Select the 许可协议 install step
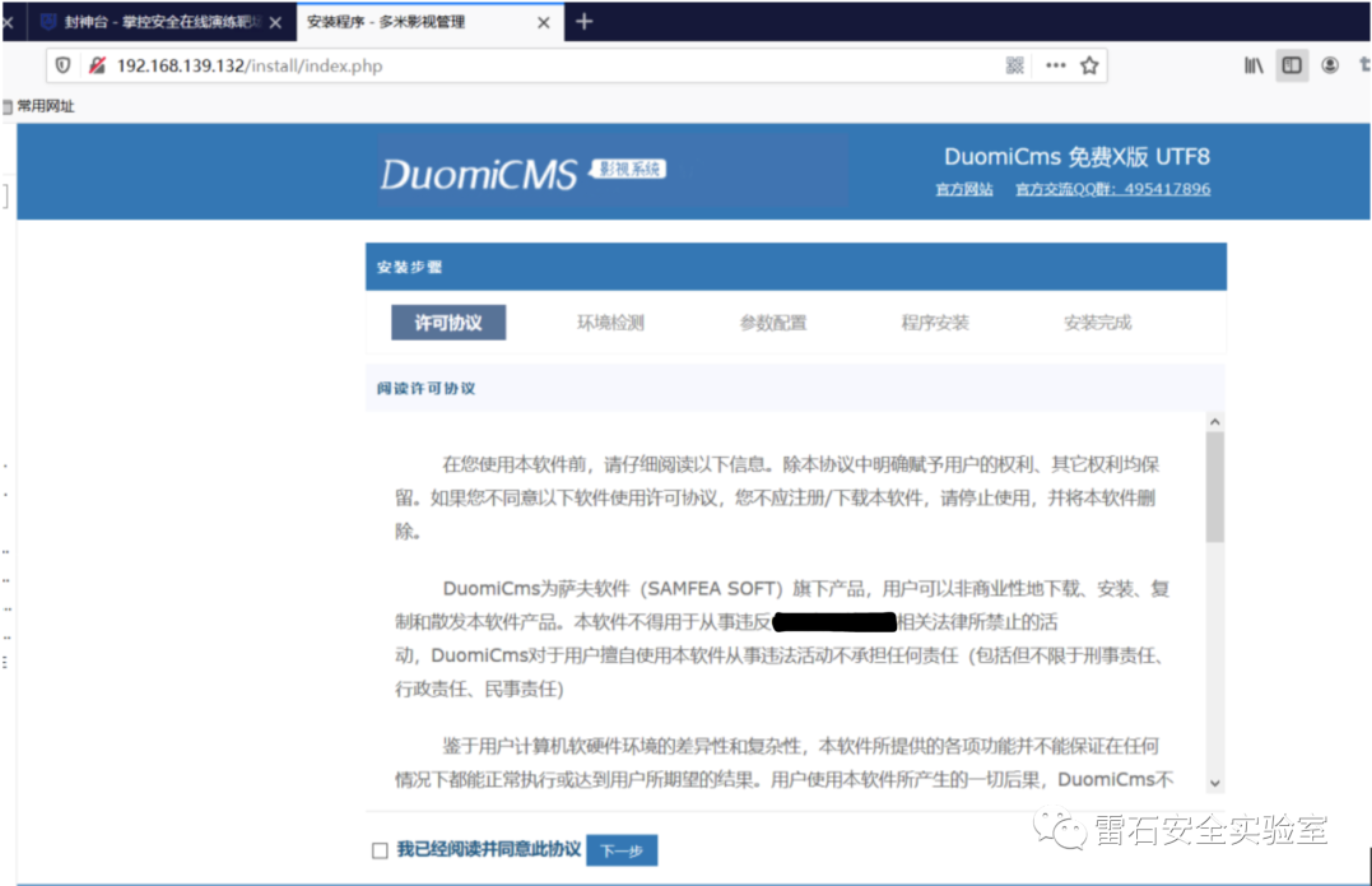Screen dimensions: 1372x886 pyautogui.click(x=448, y=323)
